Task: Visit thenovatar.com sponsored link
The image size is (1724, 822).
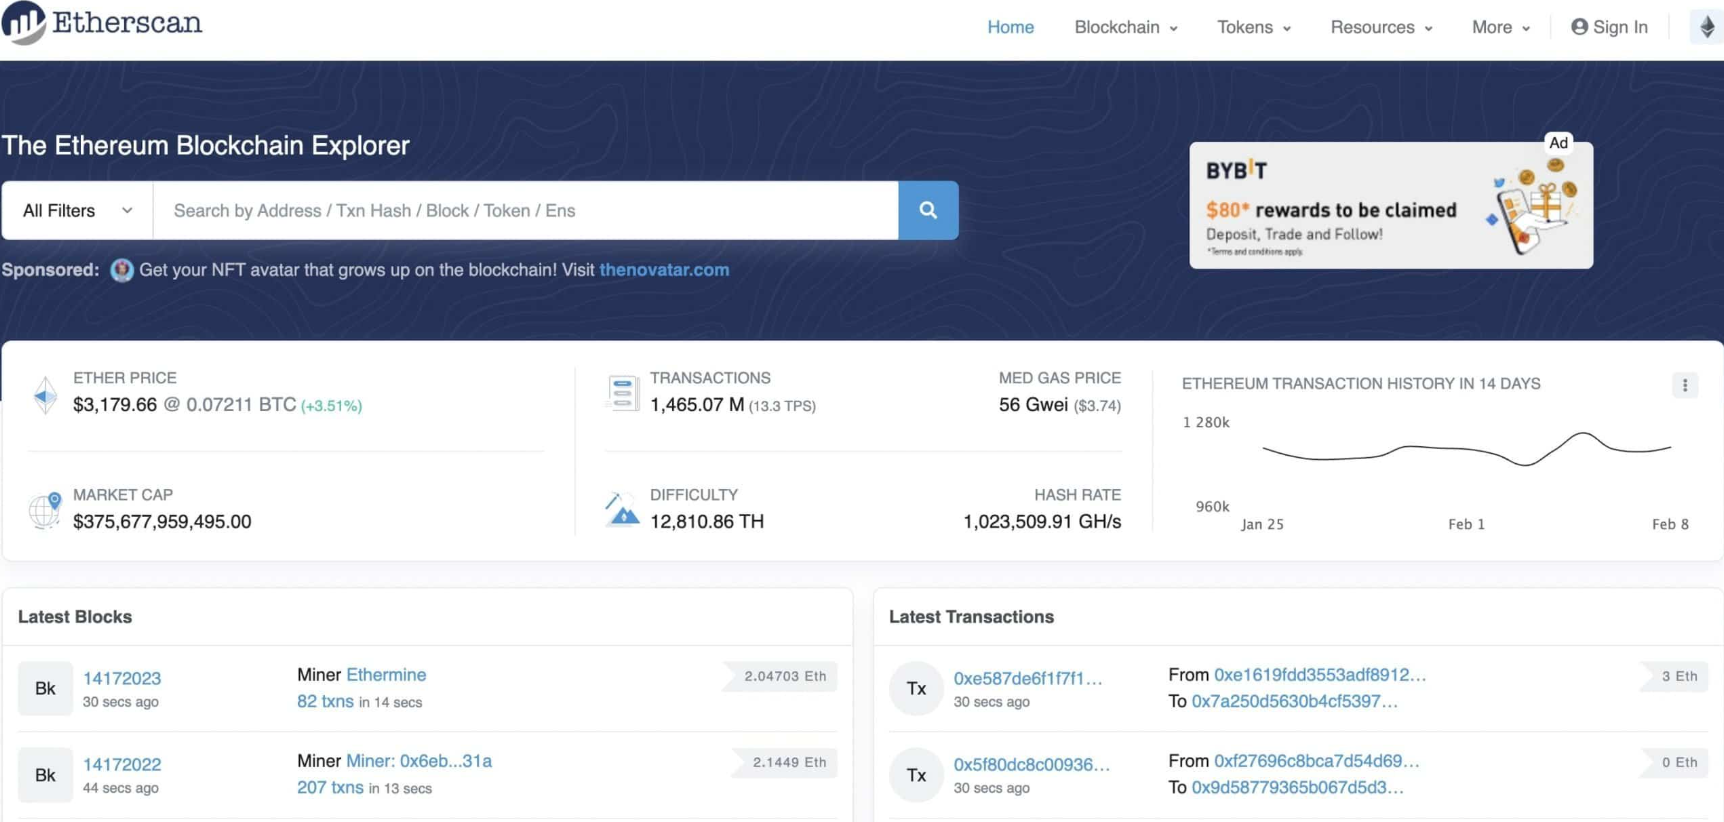Action: [664, 270]
